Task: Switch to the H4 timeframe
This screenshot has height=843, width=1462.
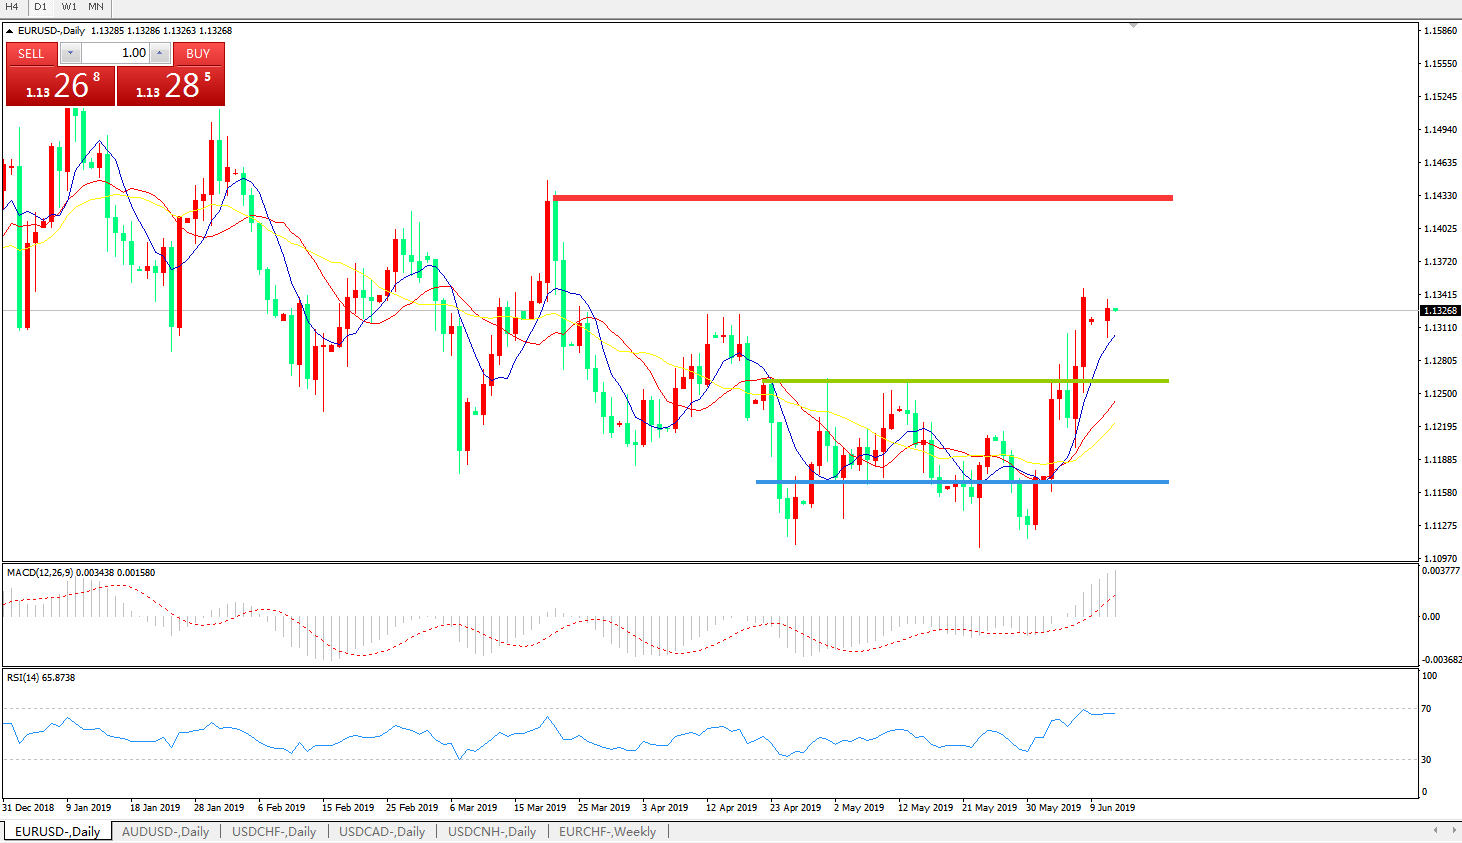Action: click(x=12, y=7)
